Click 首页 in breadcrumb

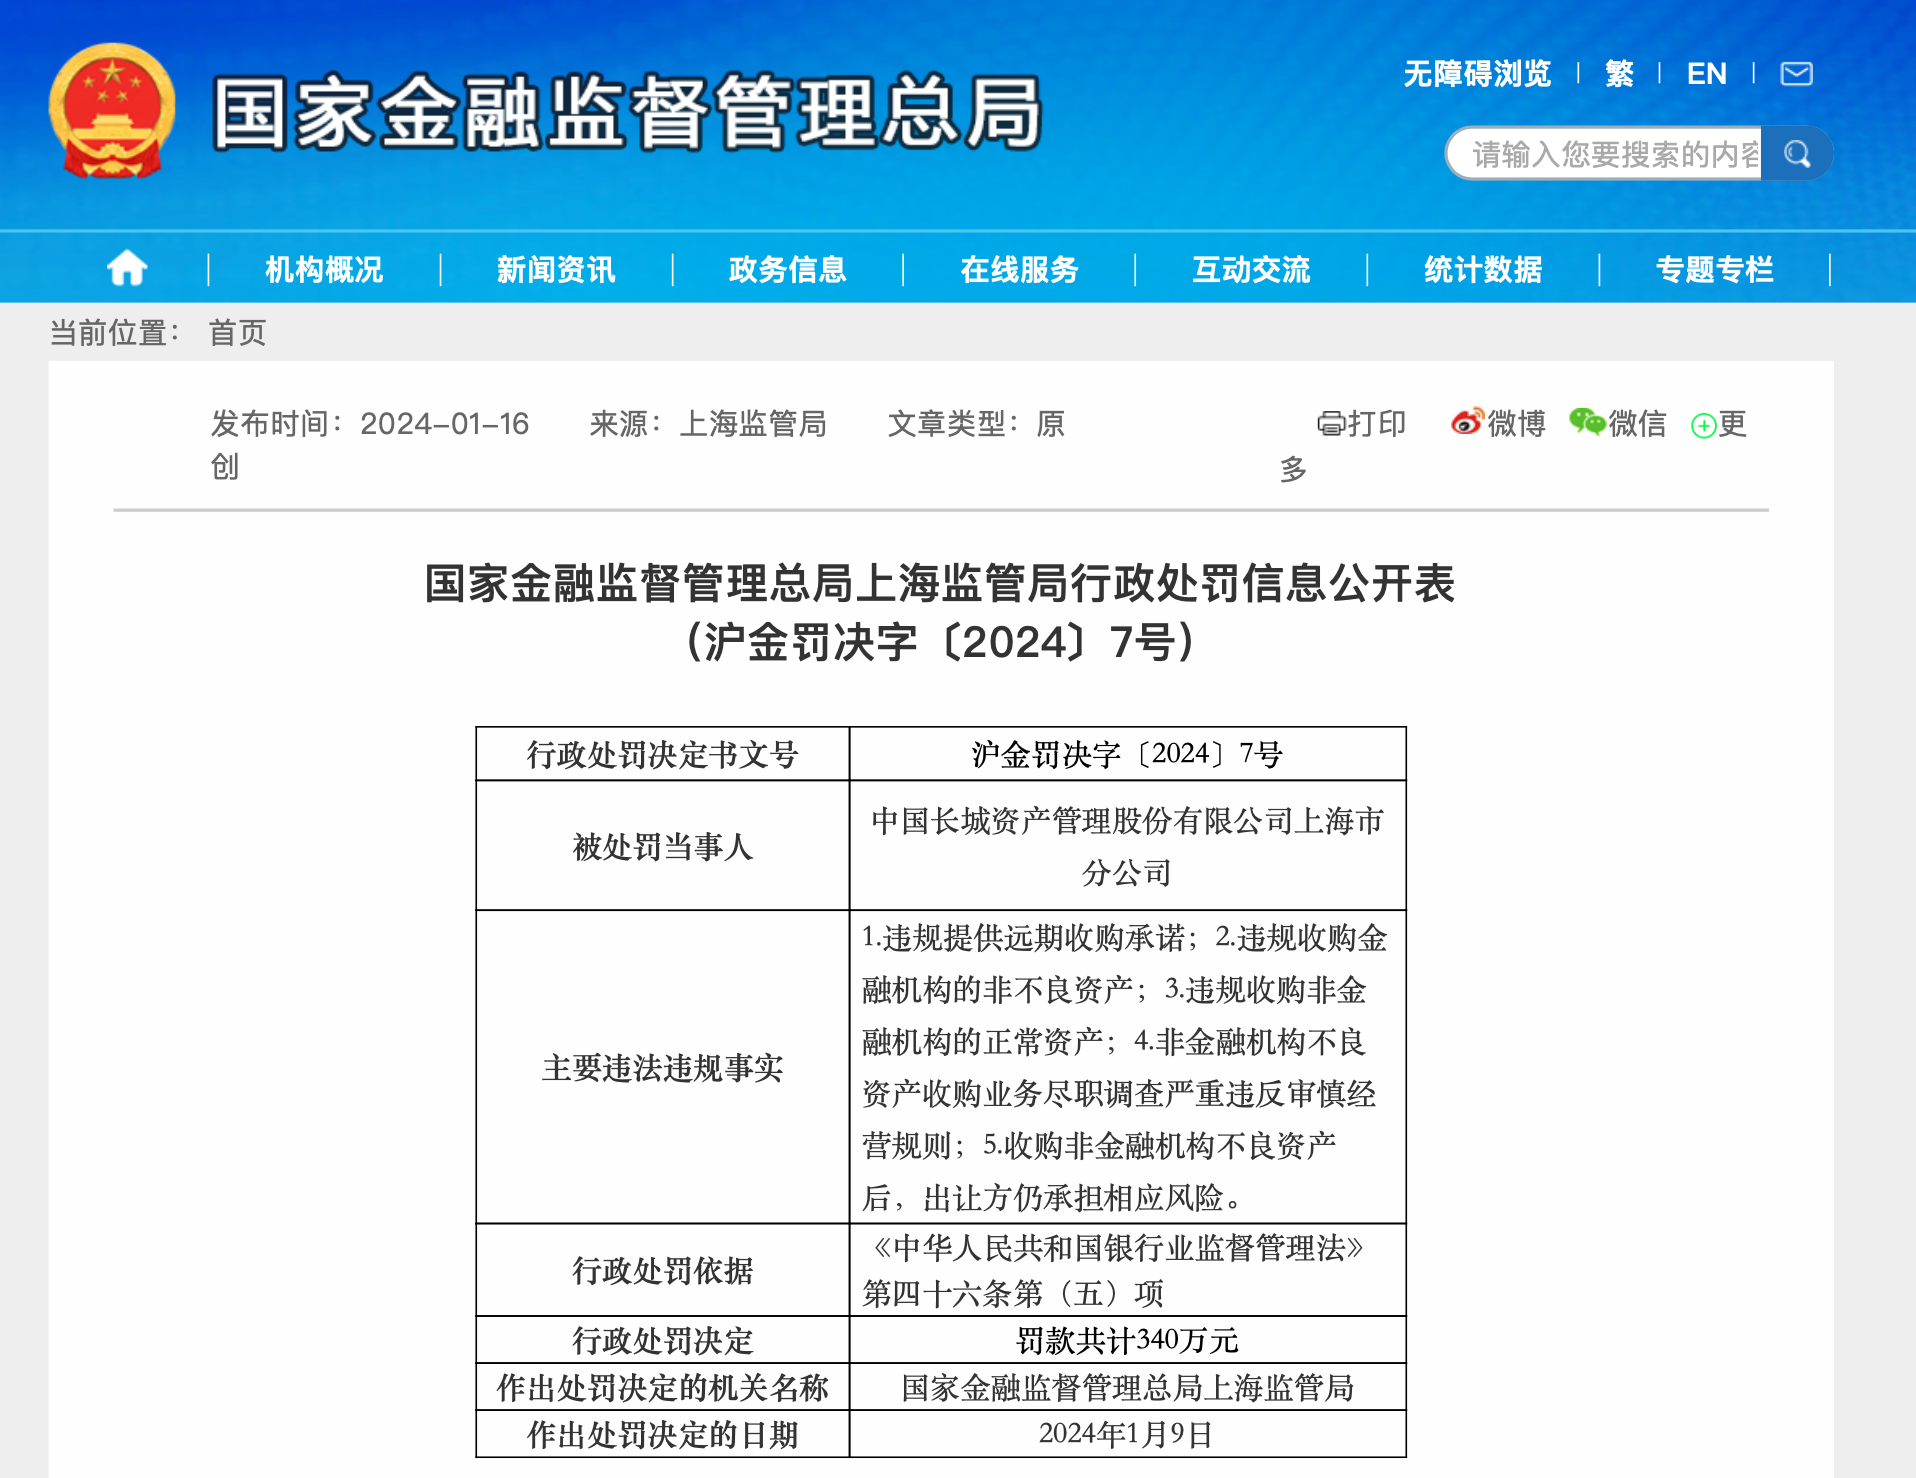click(237, 333)
